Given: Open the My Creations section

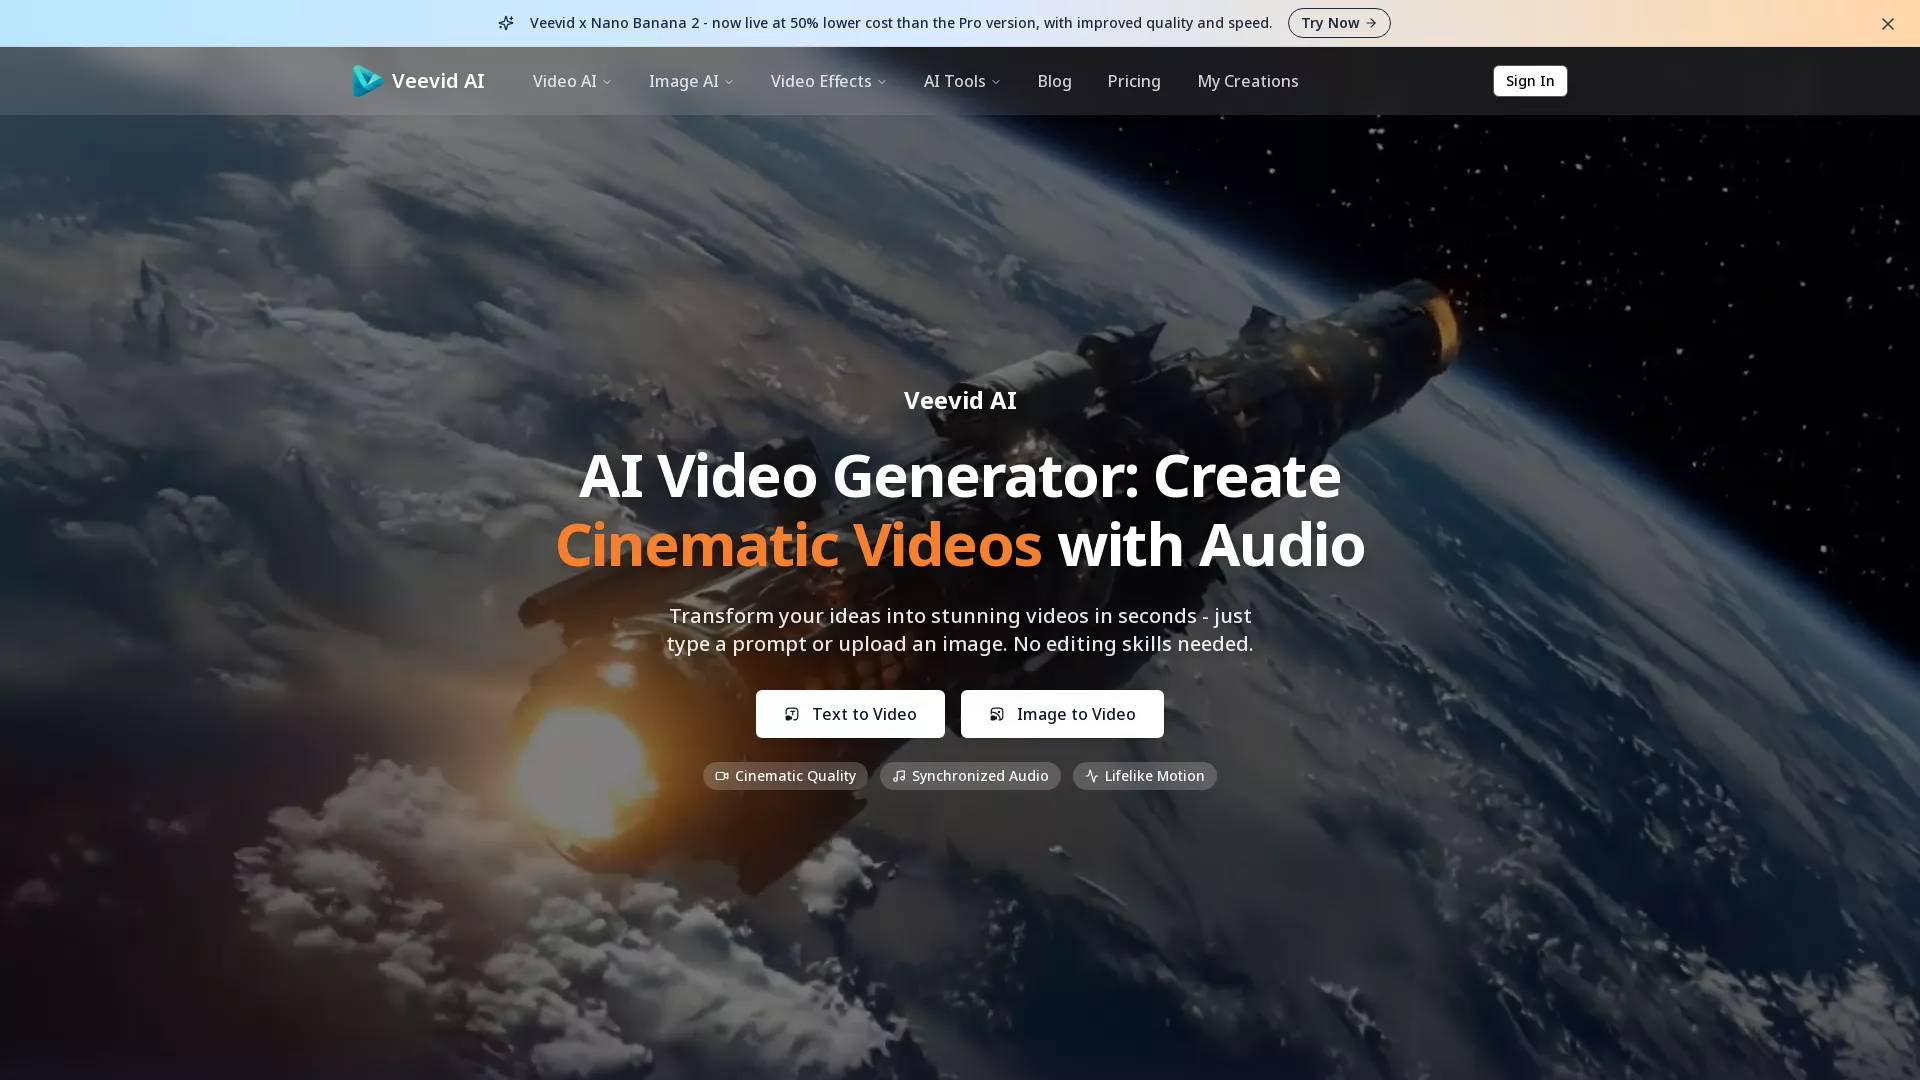Looking at the screenshot, I should pos(1248,81).
